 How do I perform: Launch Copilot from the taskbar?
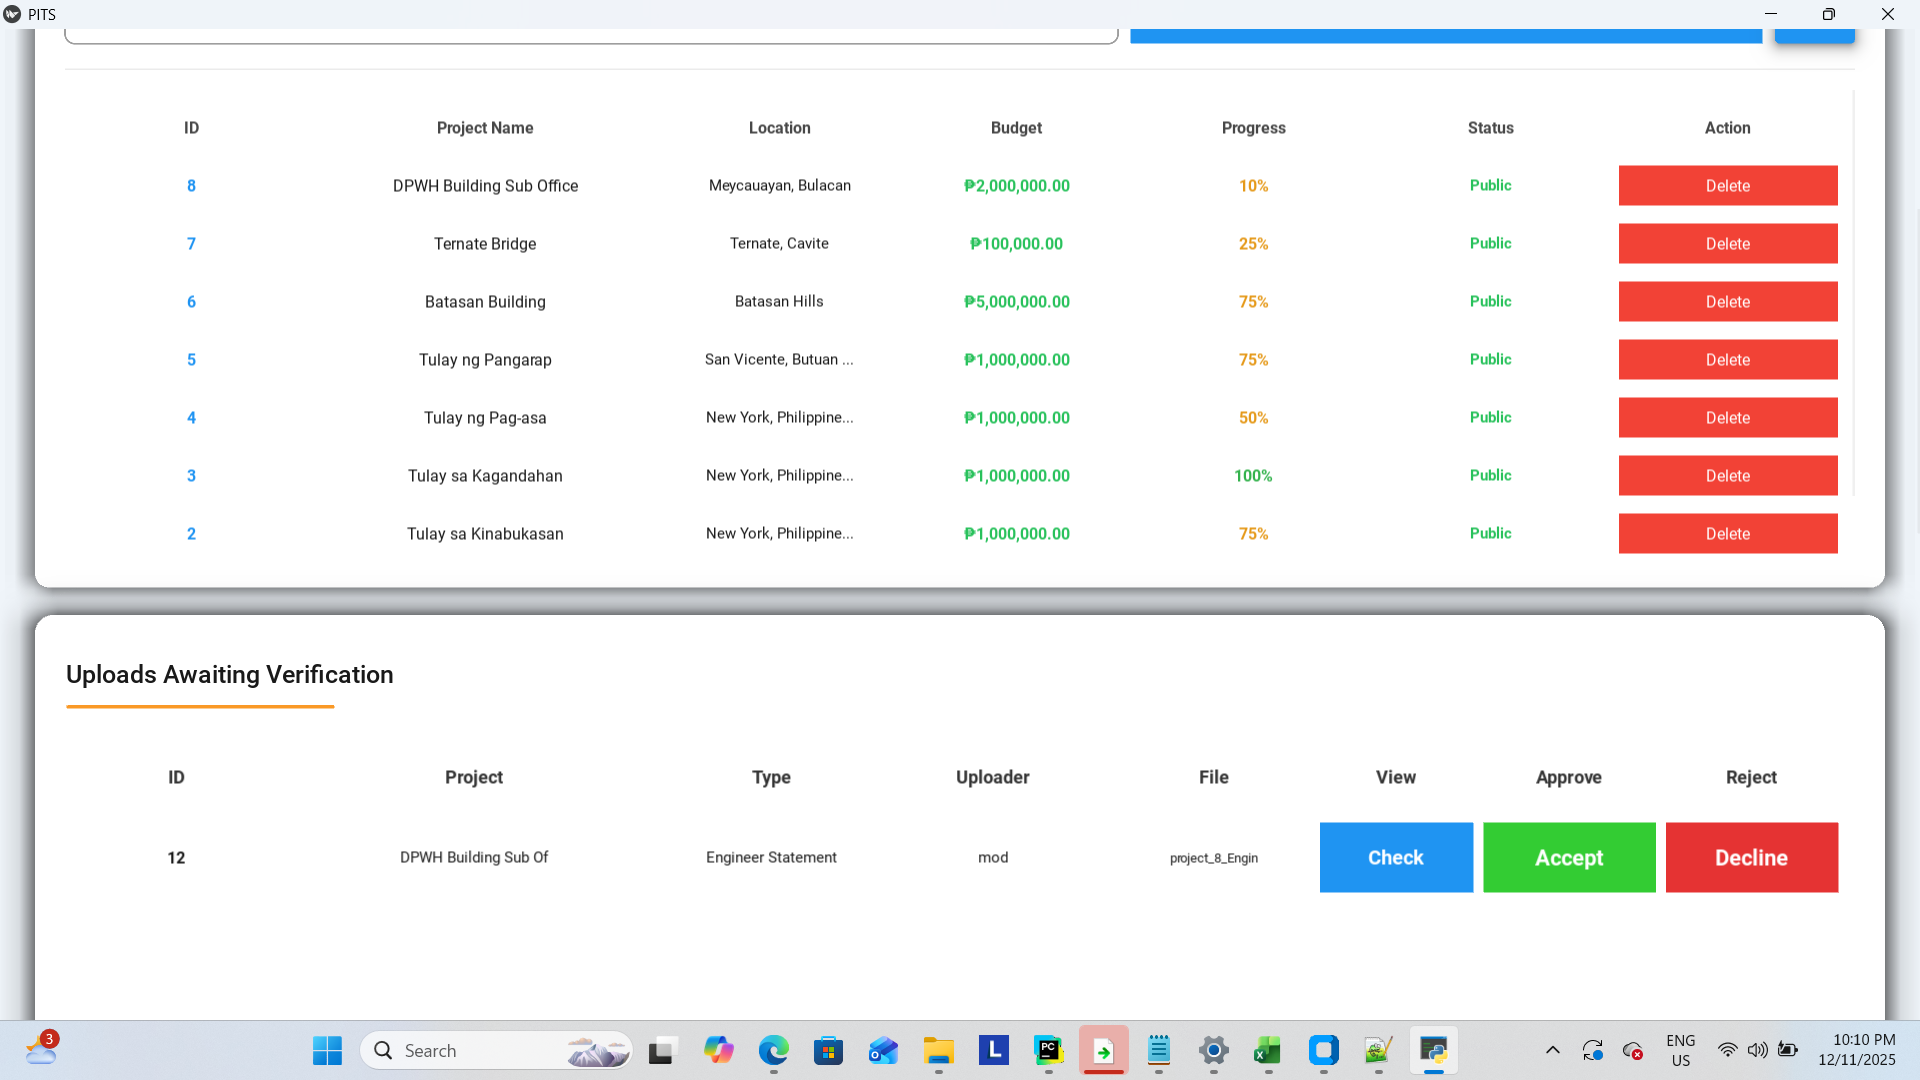pyautogui.click(x=718, y=1051)
